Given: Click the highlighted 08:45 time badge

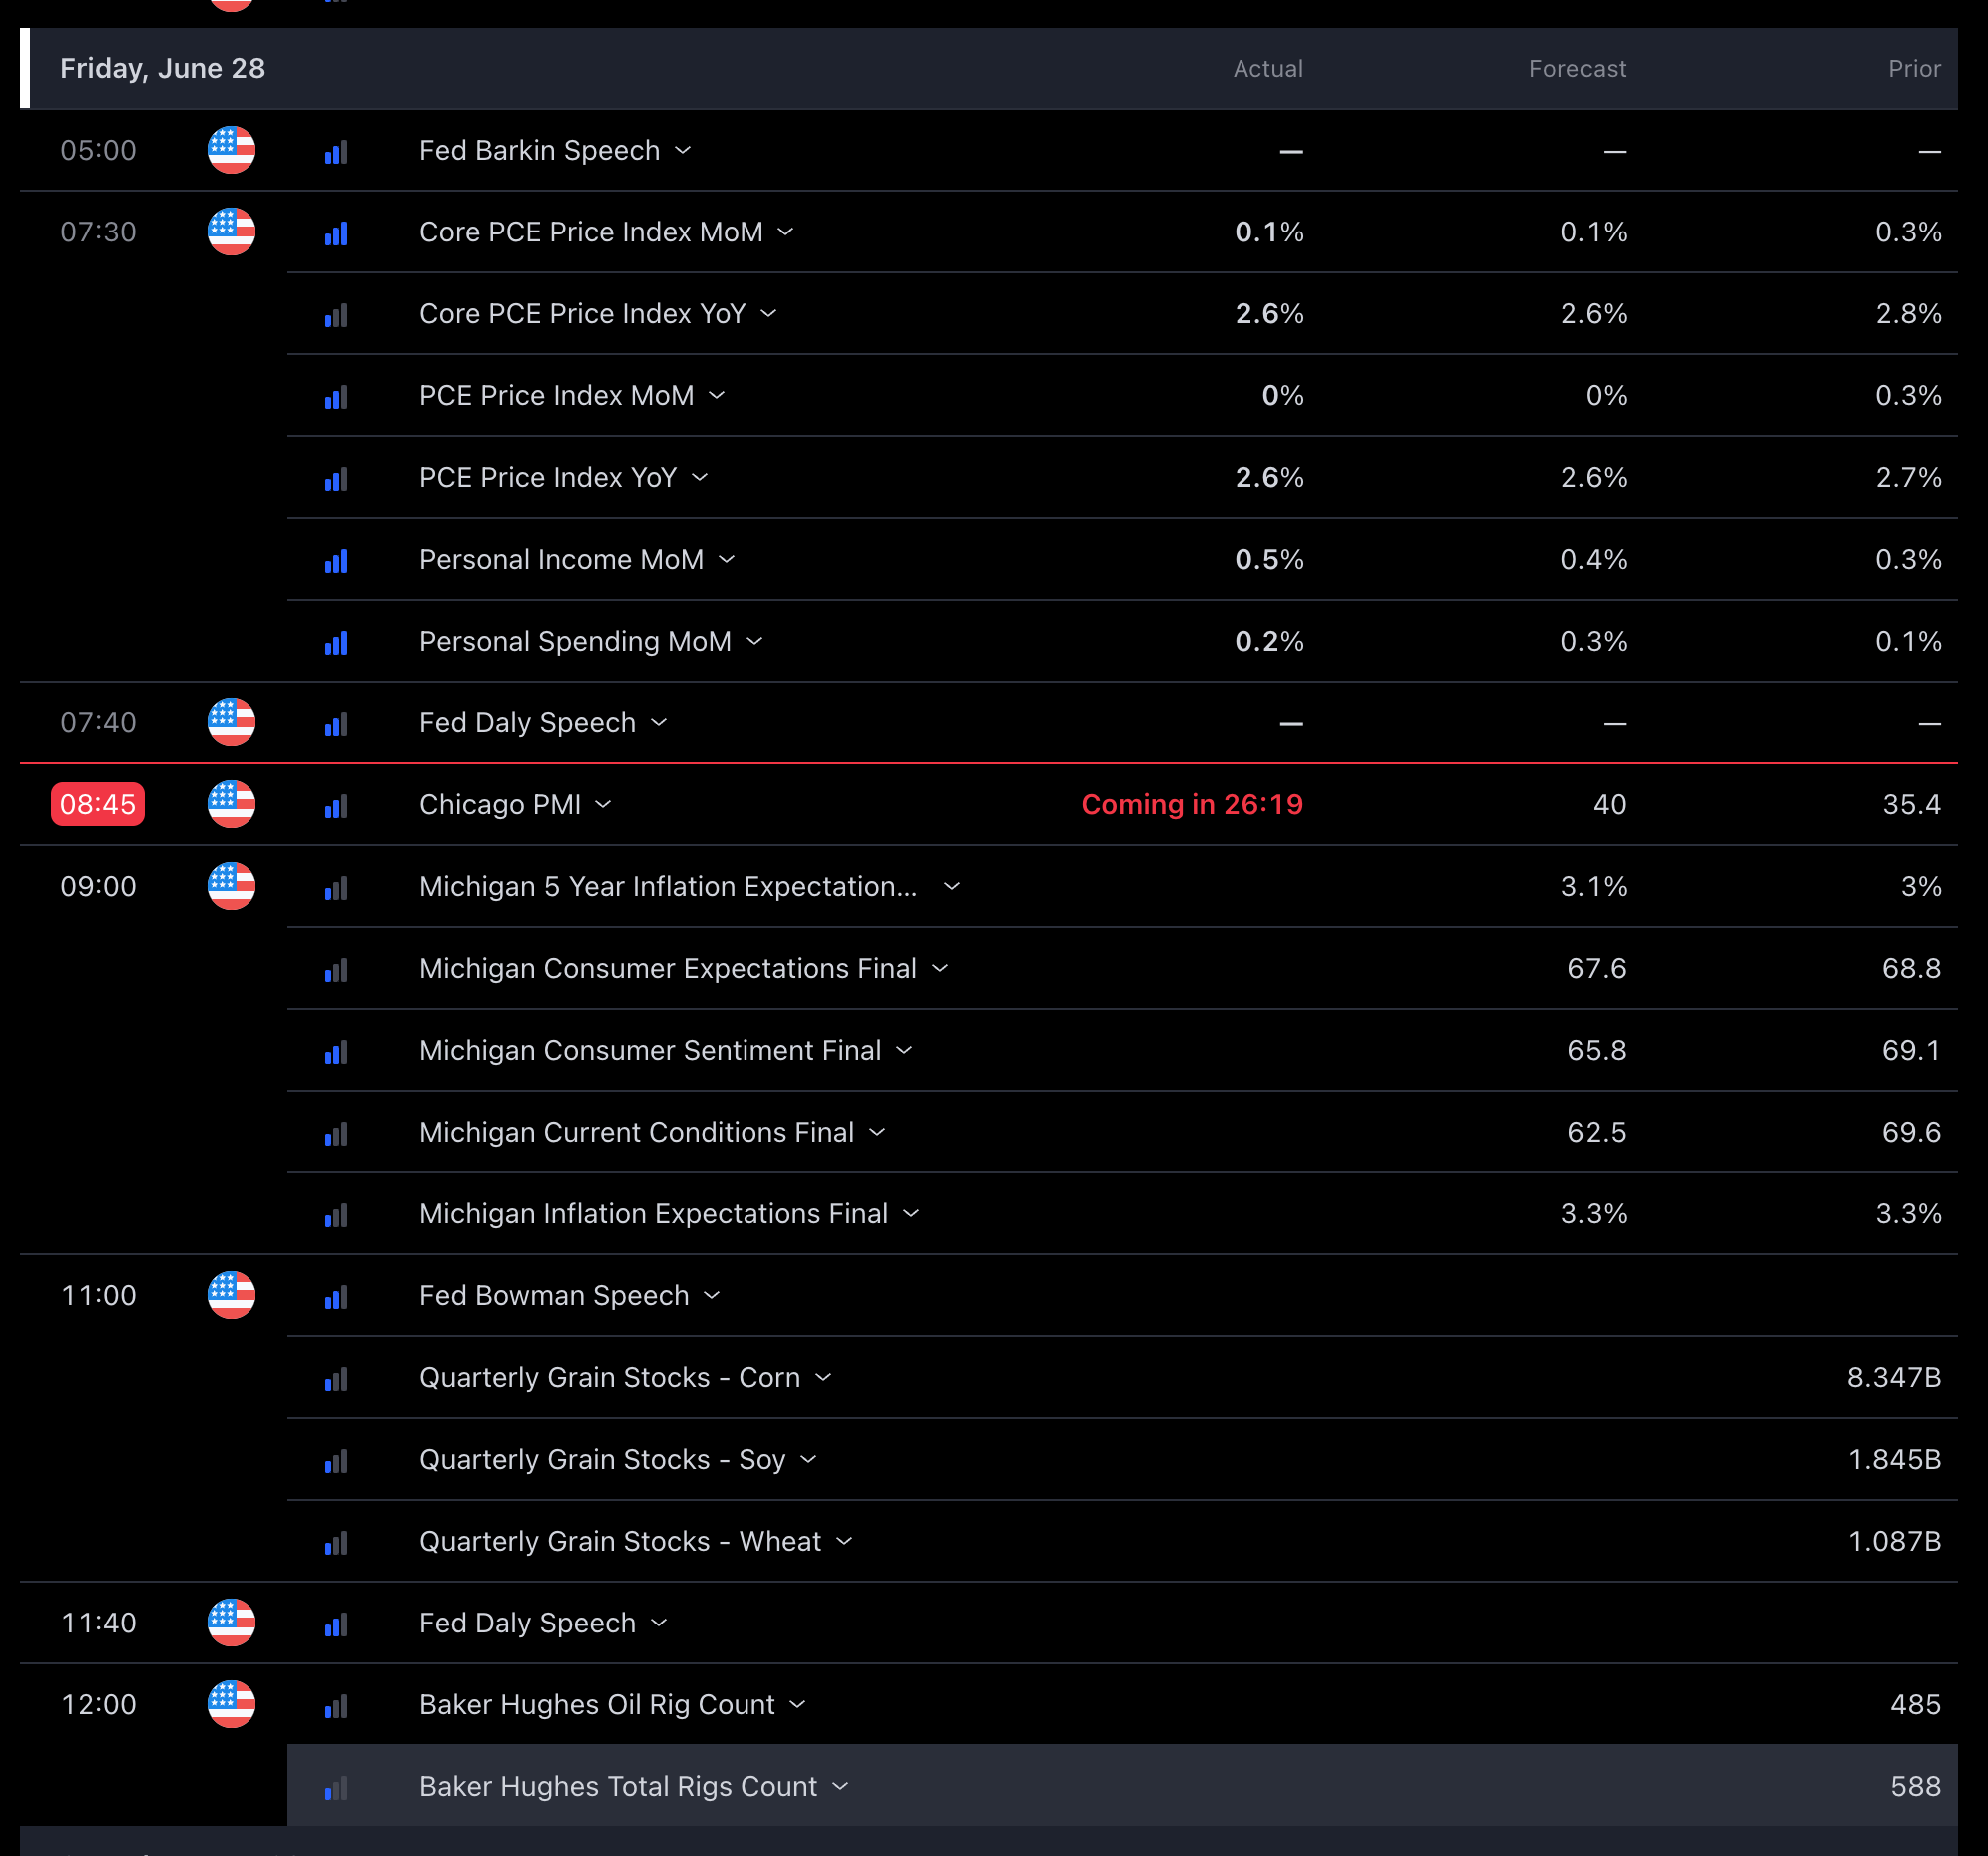Looking at the screenshot, I should pyautogui.click(x=98, y=805).
